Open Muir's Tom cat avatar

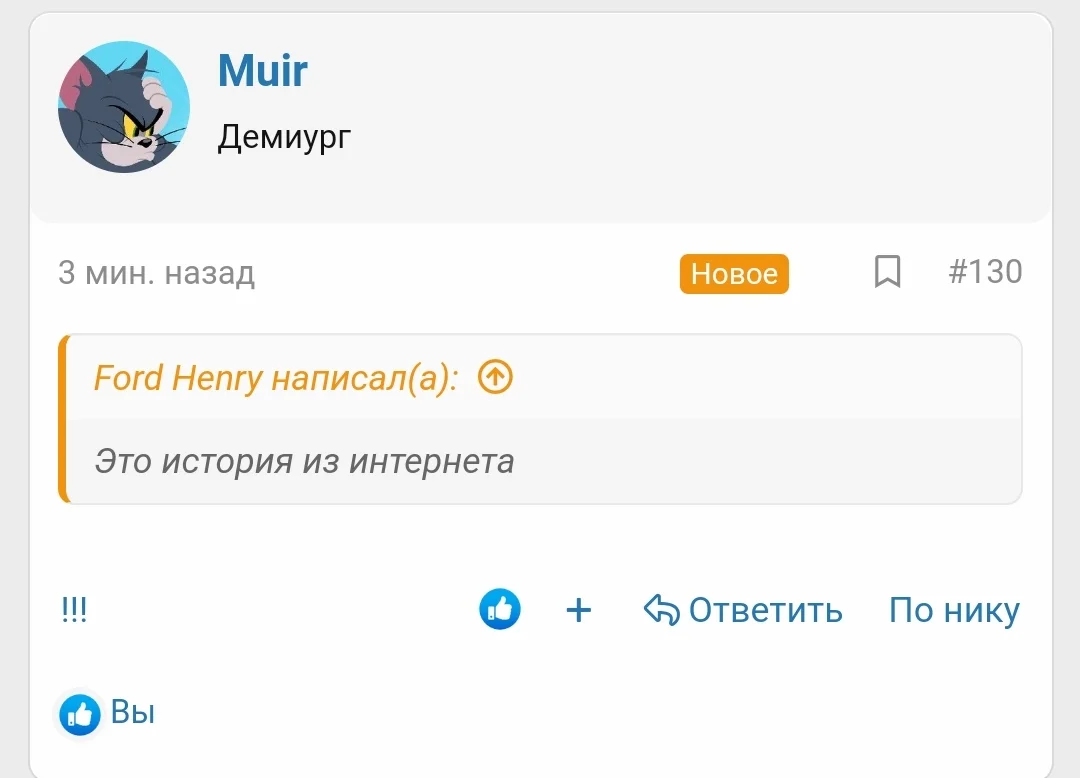[x=124, y=107]
